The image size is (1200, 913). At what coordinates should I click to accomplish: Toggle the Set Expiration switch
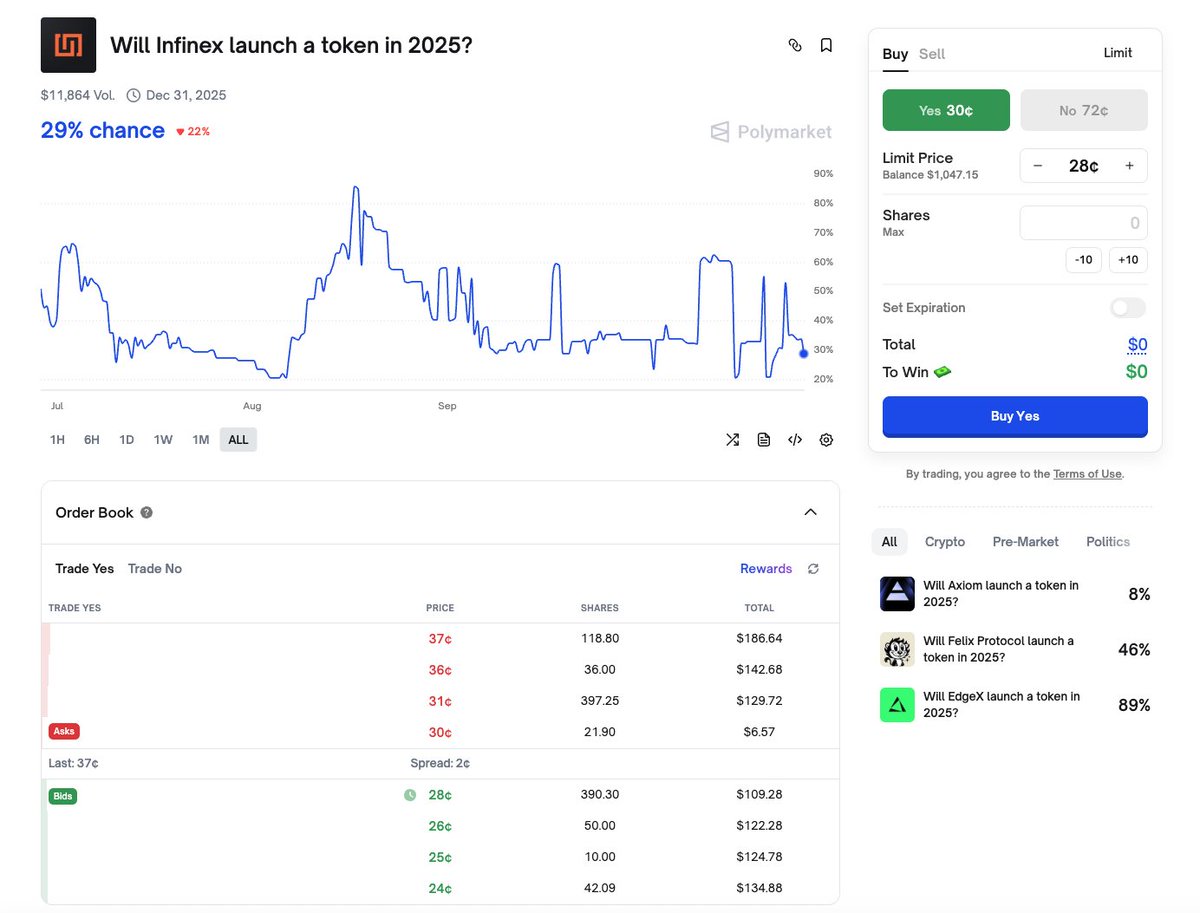(1128, 308)
